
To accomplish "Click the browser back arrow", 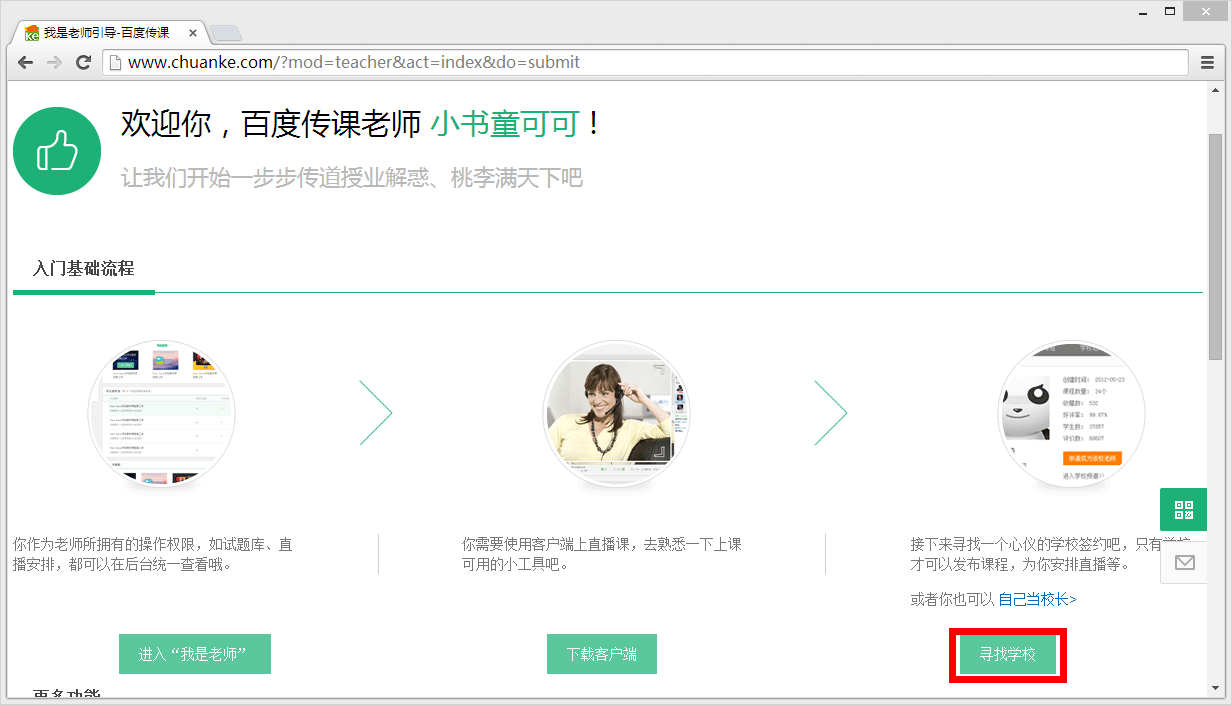I will pyautogui.click(x=25, y=62).
